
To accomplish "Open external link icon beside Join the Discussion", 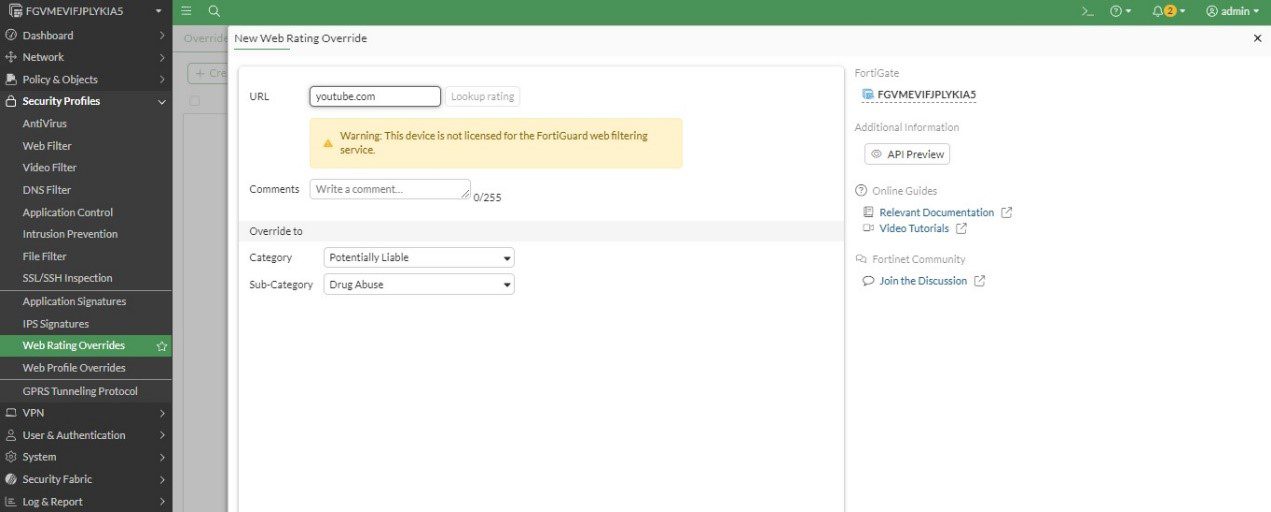I will tap(979, 281).
